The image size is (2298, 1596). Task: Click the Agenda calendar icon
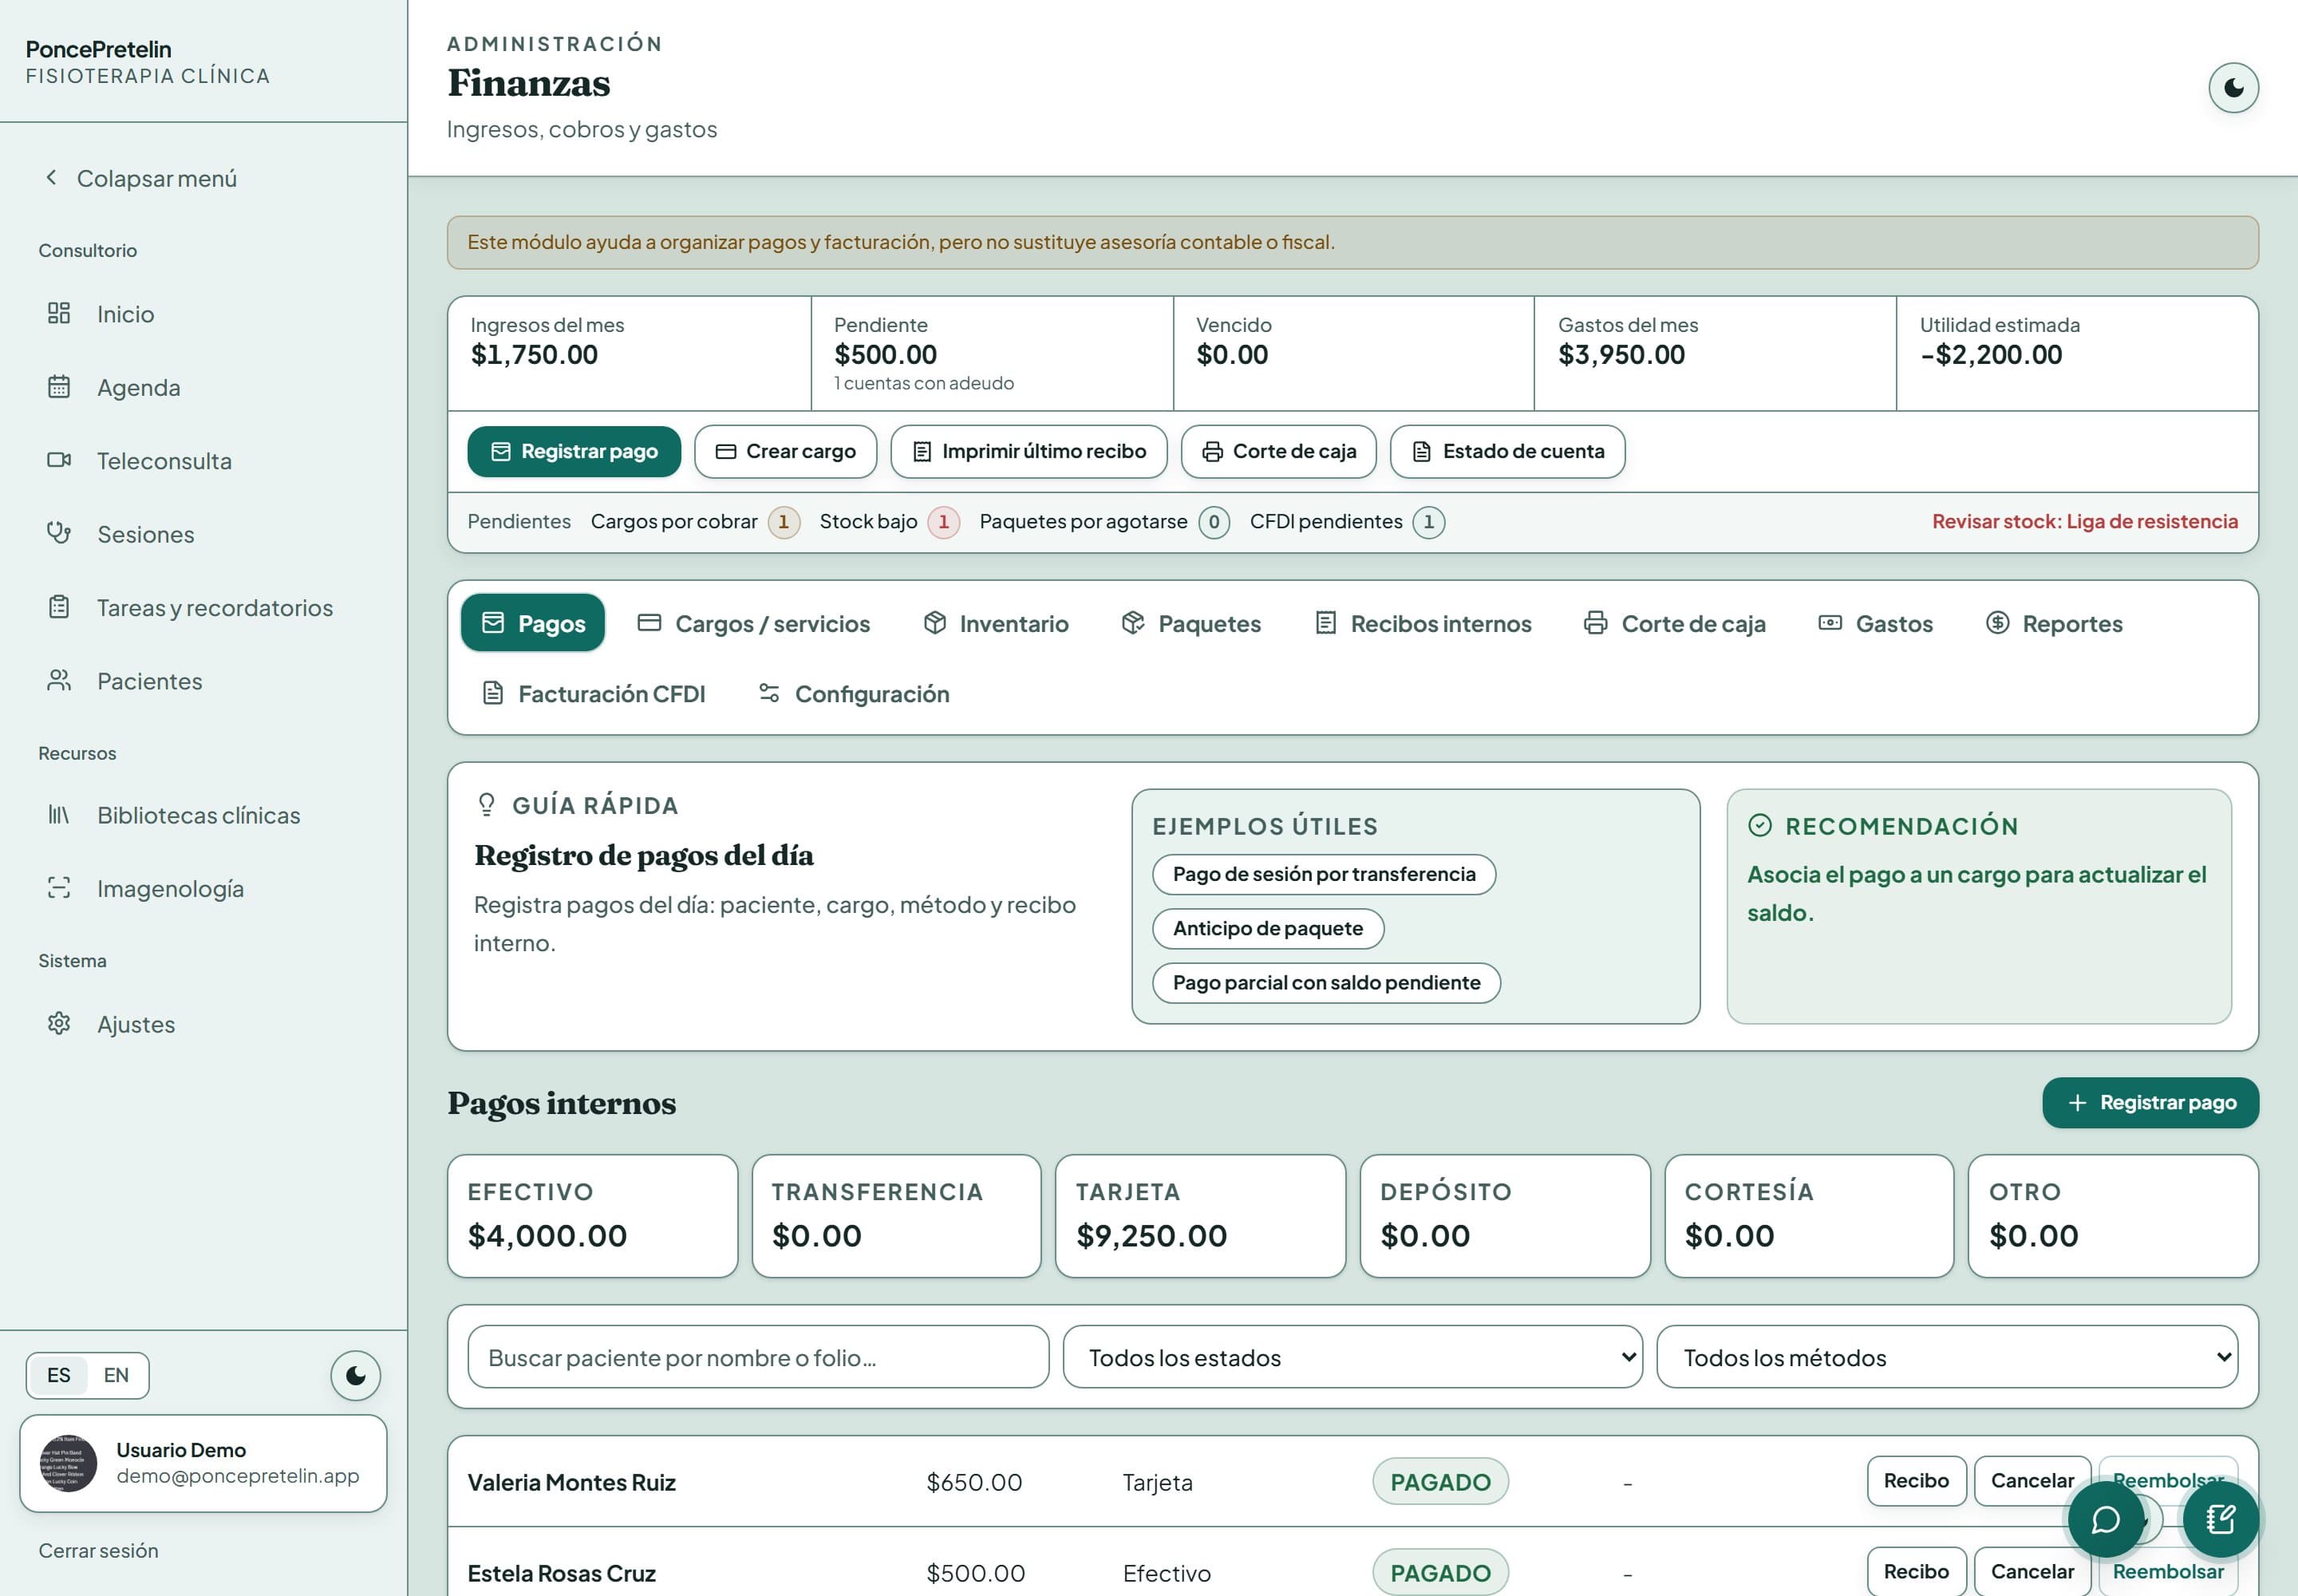(x=59, y=387)
